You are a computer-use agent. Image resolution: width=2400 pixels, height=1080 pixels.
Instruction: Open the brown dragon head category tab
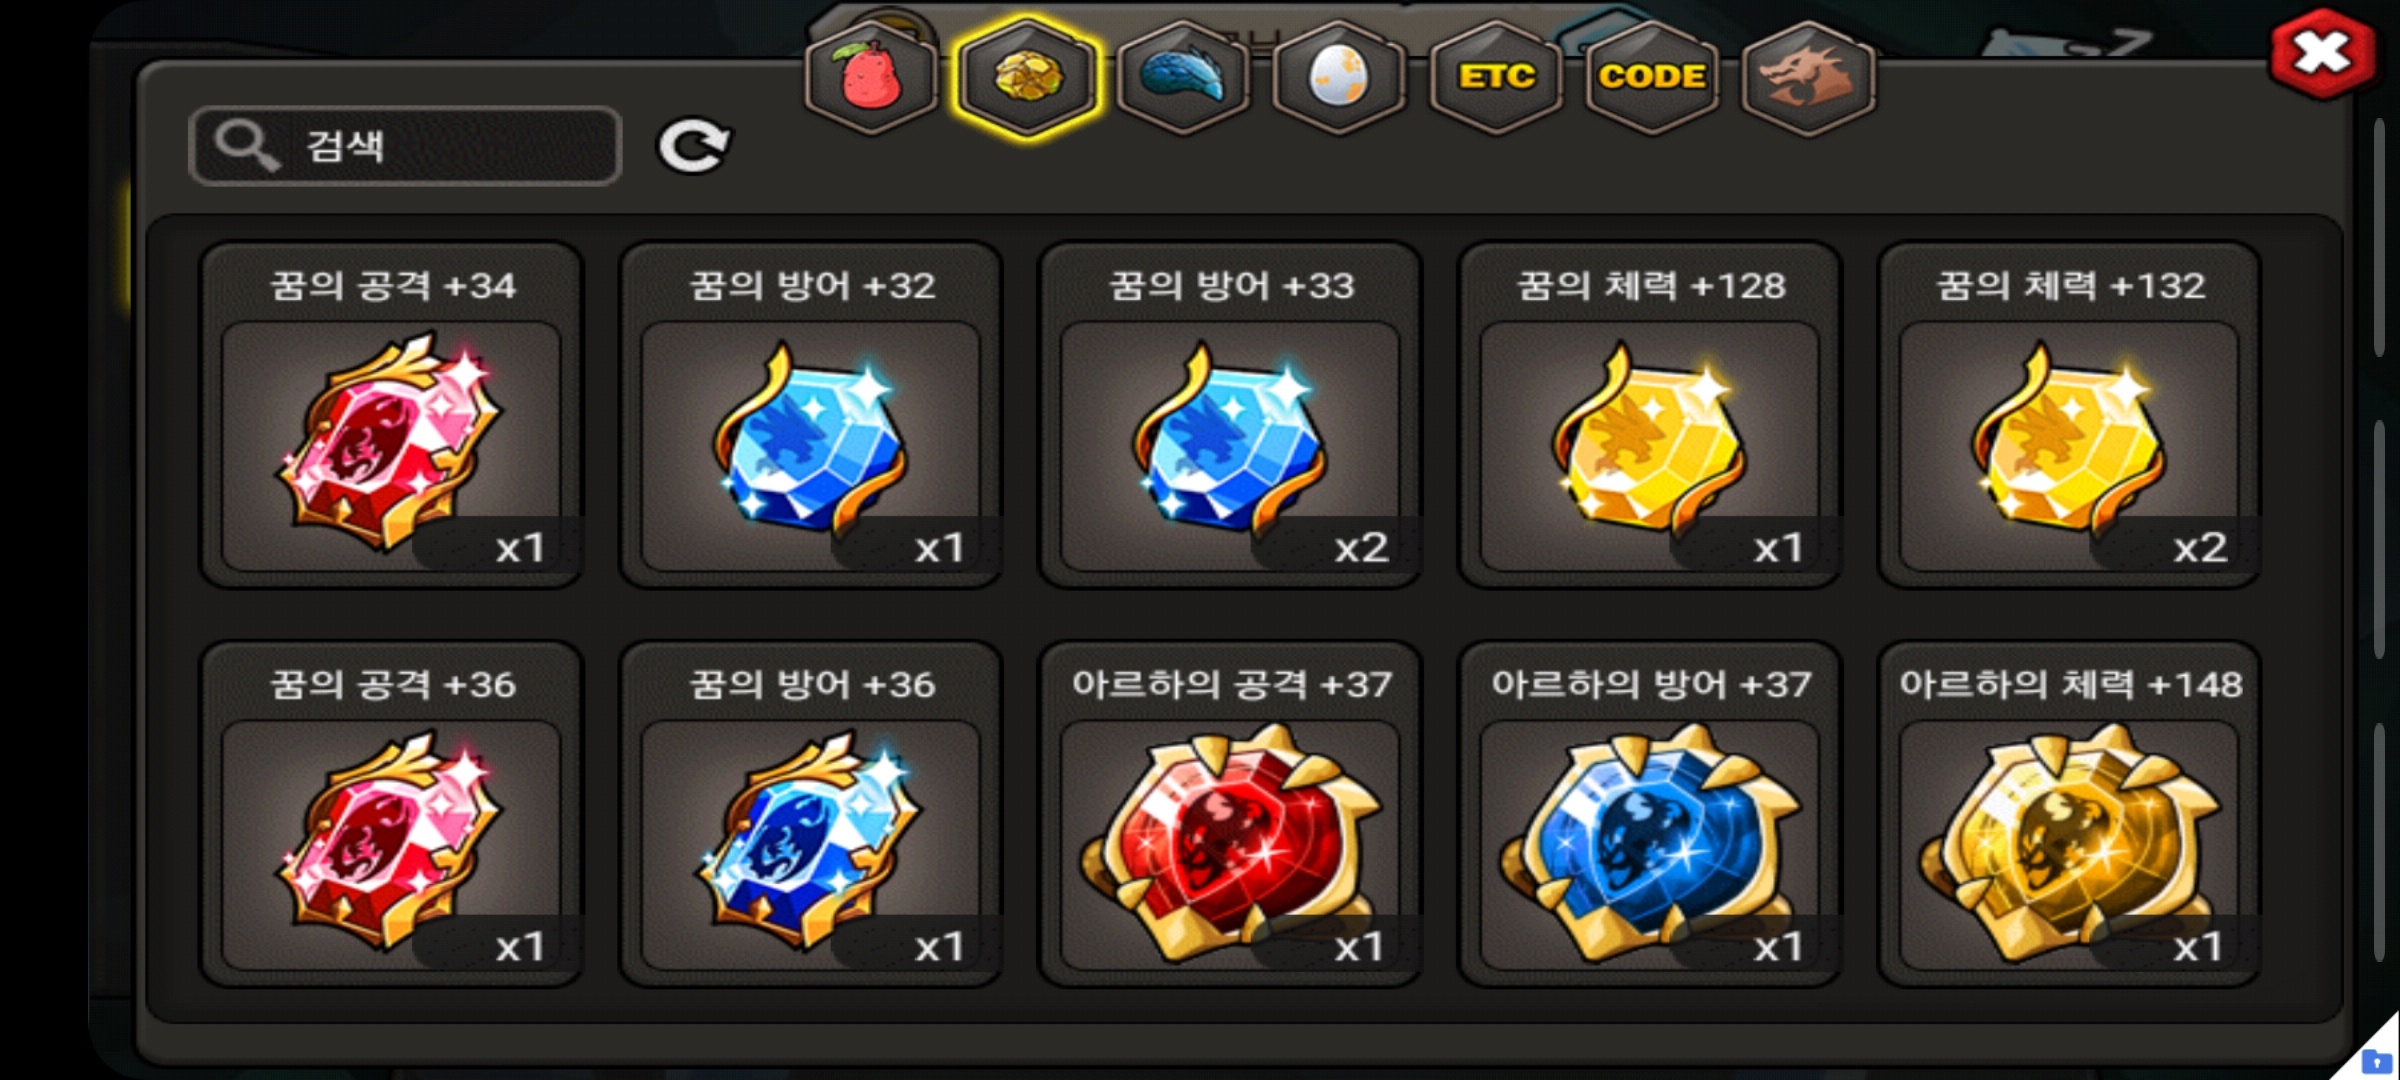(x=1808, y=77)
